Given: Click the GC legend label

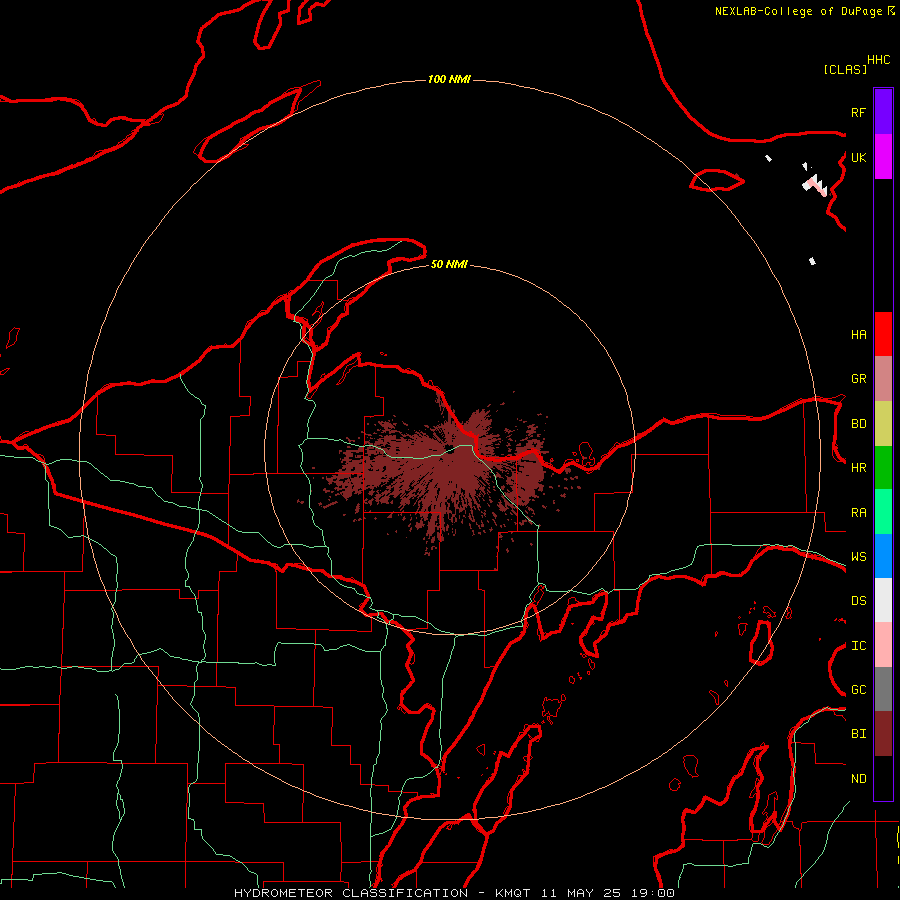Looking at the screenshot, I should point(858,689).
